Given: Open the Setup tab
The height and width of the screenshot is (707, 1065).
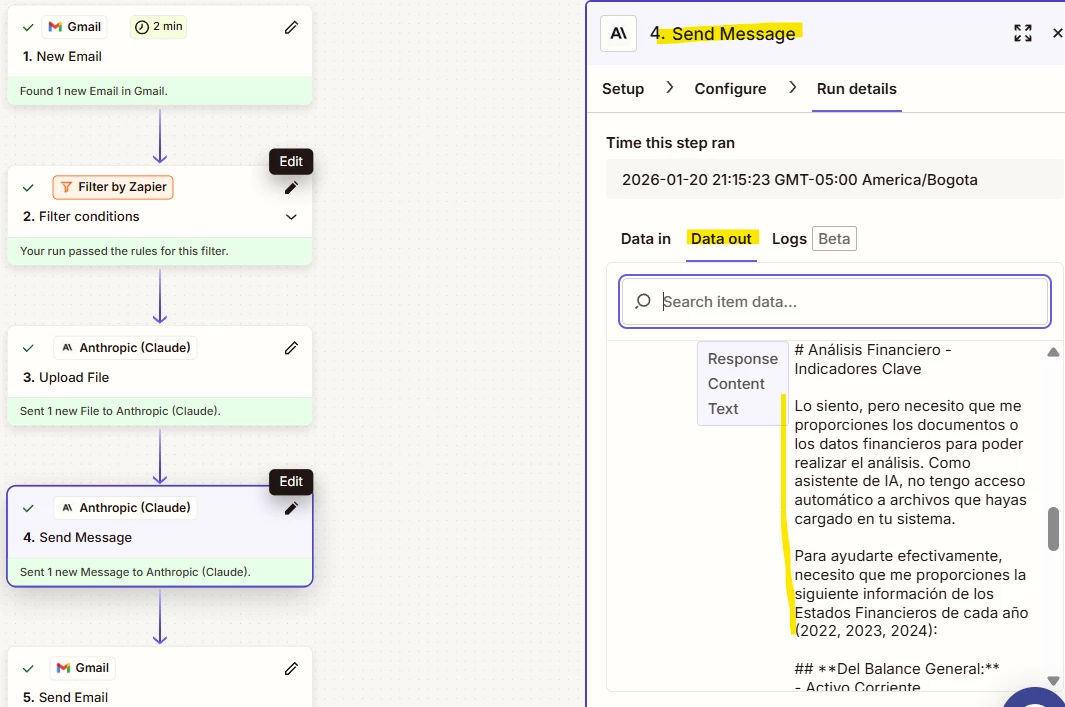Looking at the screenshot, I should pos(623,89).
